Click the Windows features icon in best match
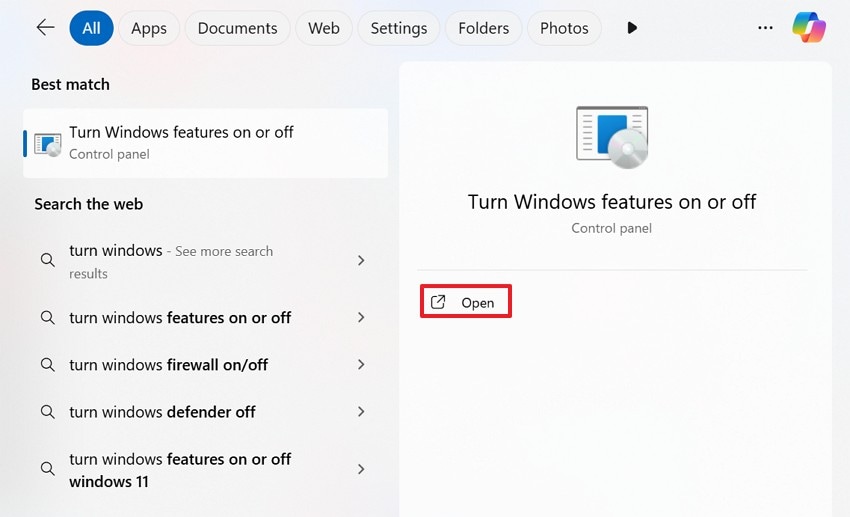 tap(48, 144)
